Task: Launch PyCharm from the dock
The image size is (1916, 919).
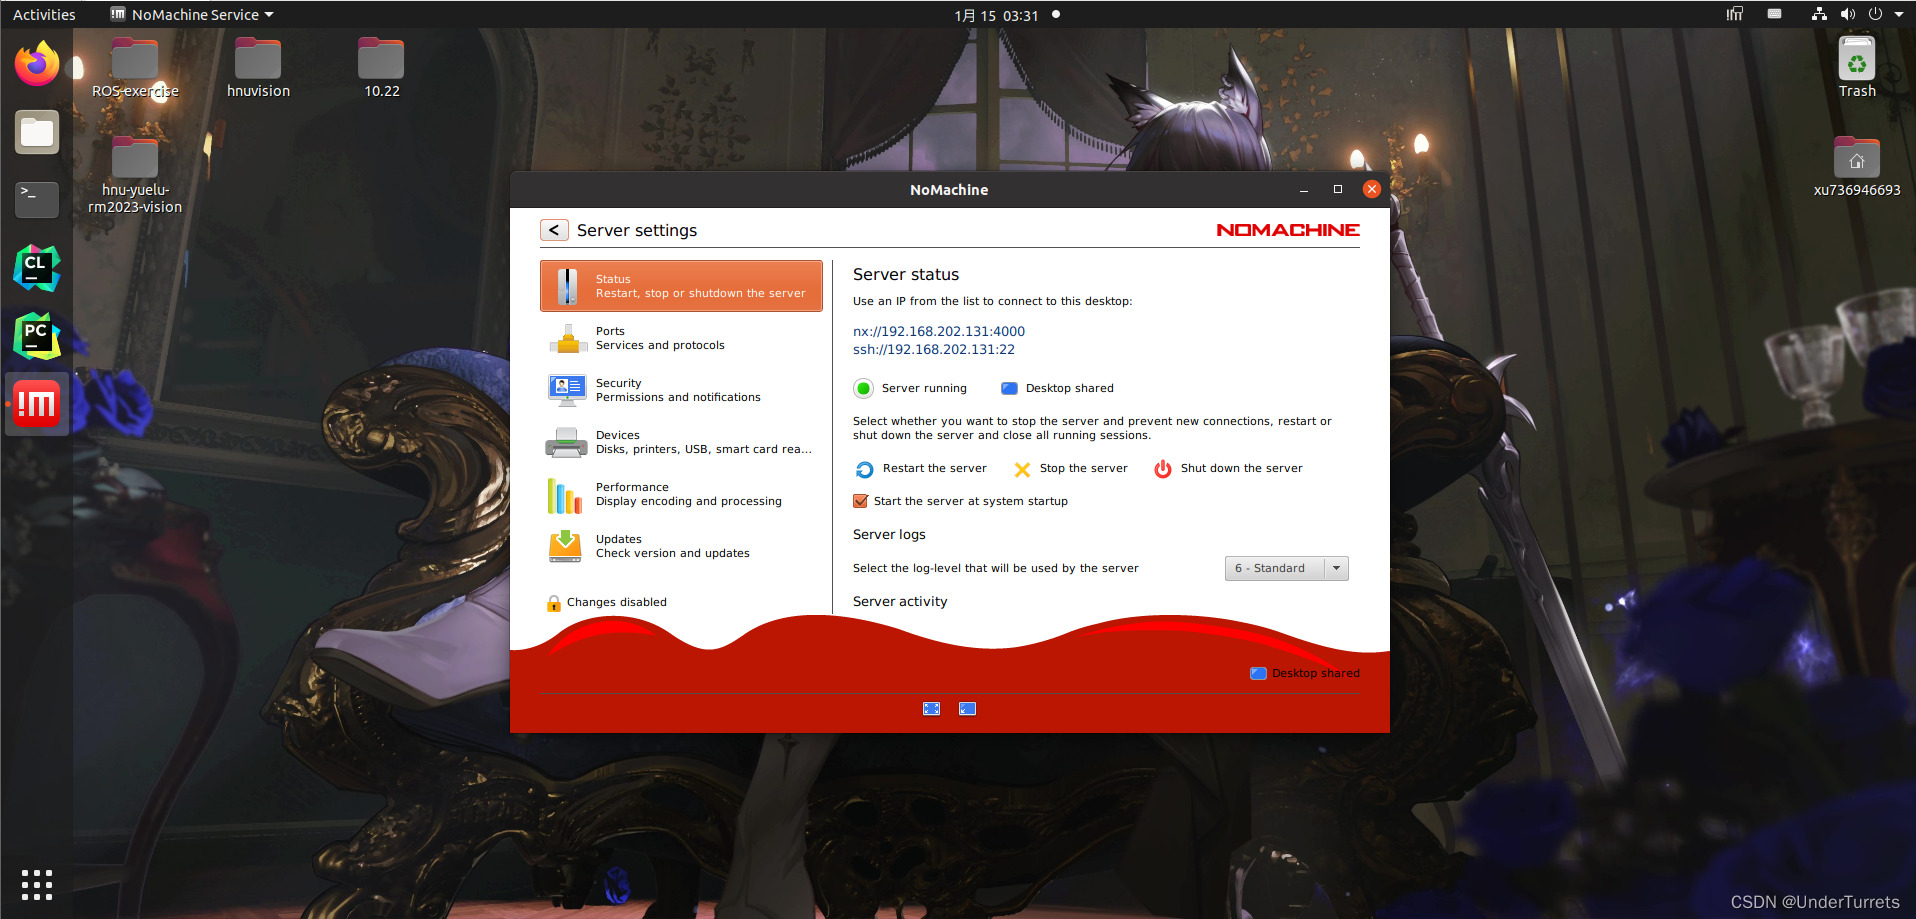Action: click(37, 336)
